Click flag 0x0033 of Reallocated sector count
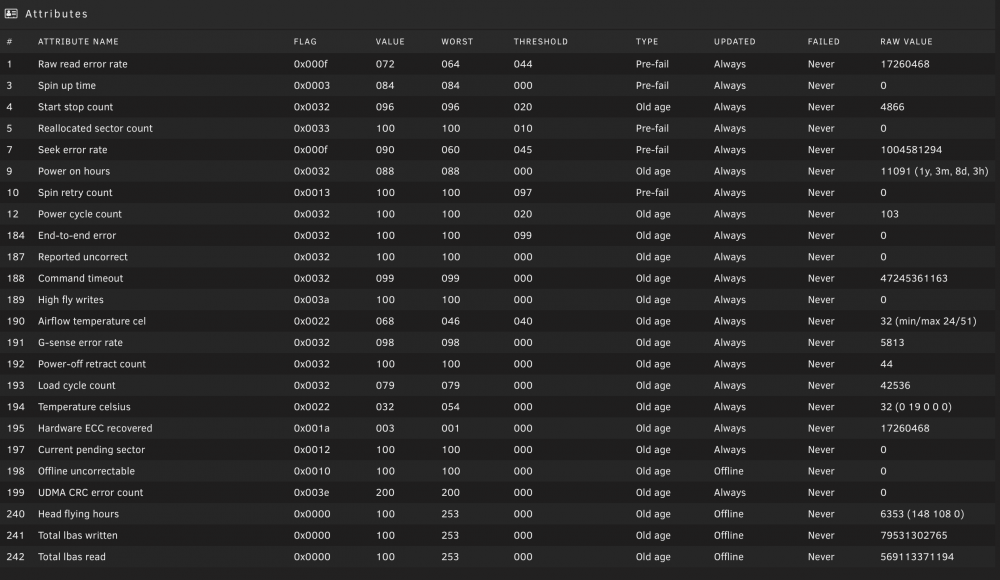 tap(312, 128)
